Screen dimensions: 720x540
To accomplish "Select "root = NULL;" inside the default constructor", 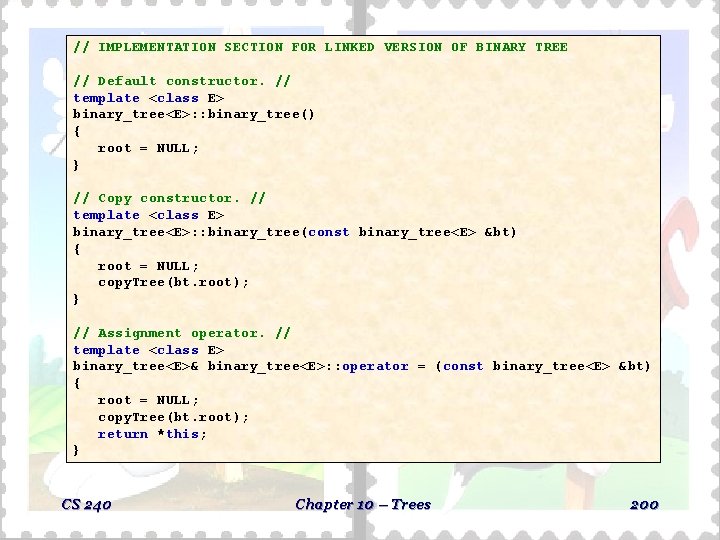I will click(148, 148).
